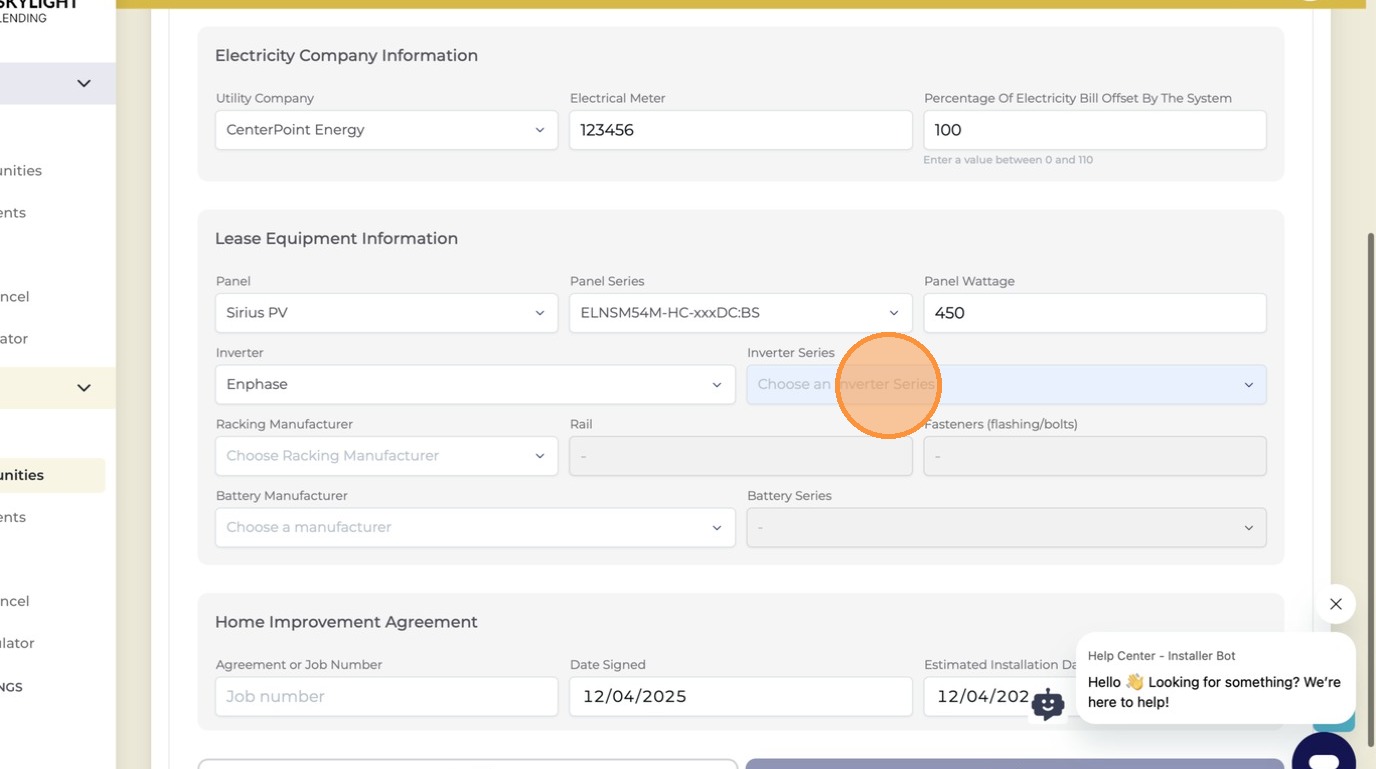Dismiss the Help Center popup with X

pyautogui.click(x=1335, y=604)
